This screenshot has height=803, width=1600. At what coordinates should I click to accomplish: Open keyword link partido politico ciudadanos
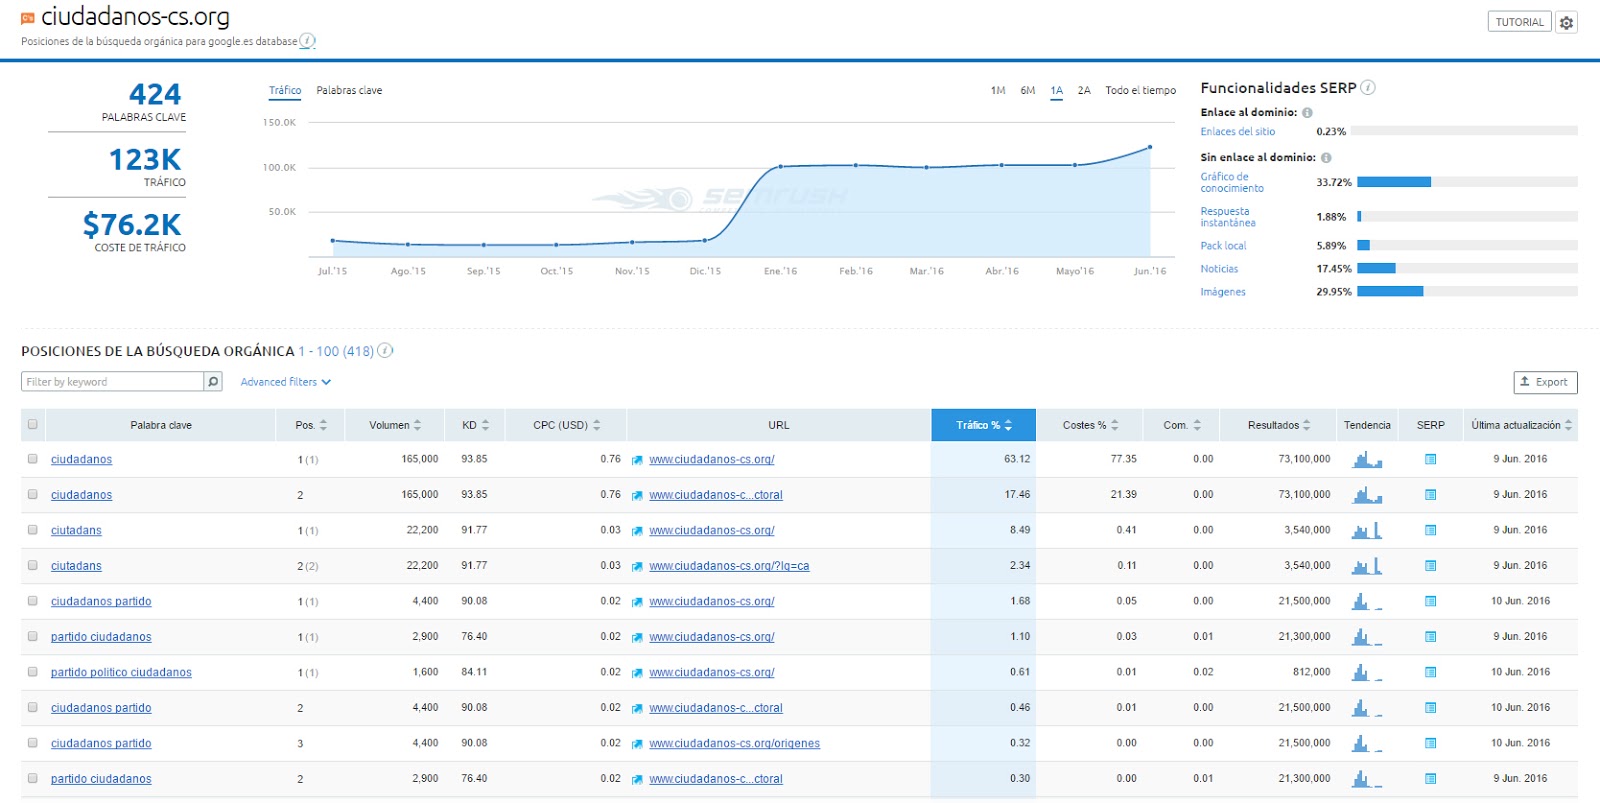121,672
